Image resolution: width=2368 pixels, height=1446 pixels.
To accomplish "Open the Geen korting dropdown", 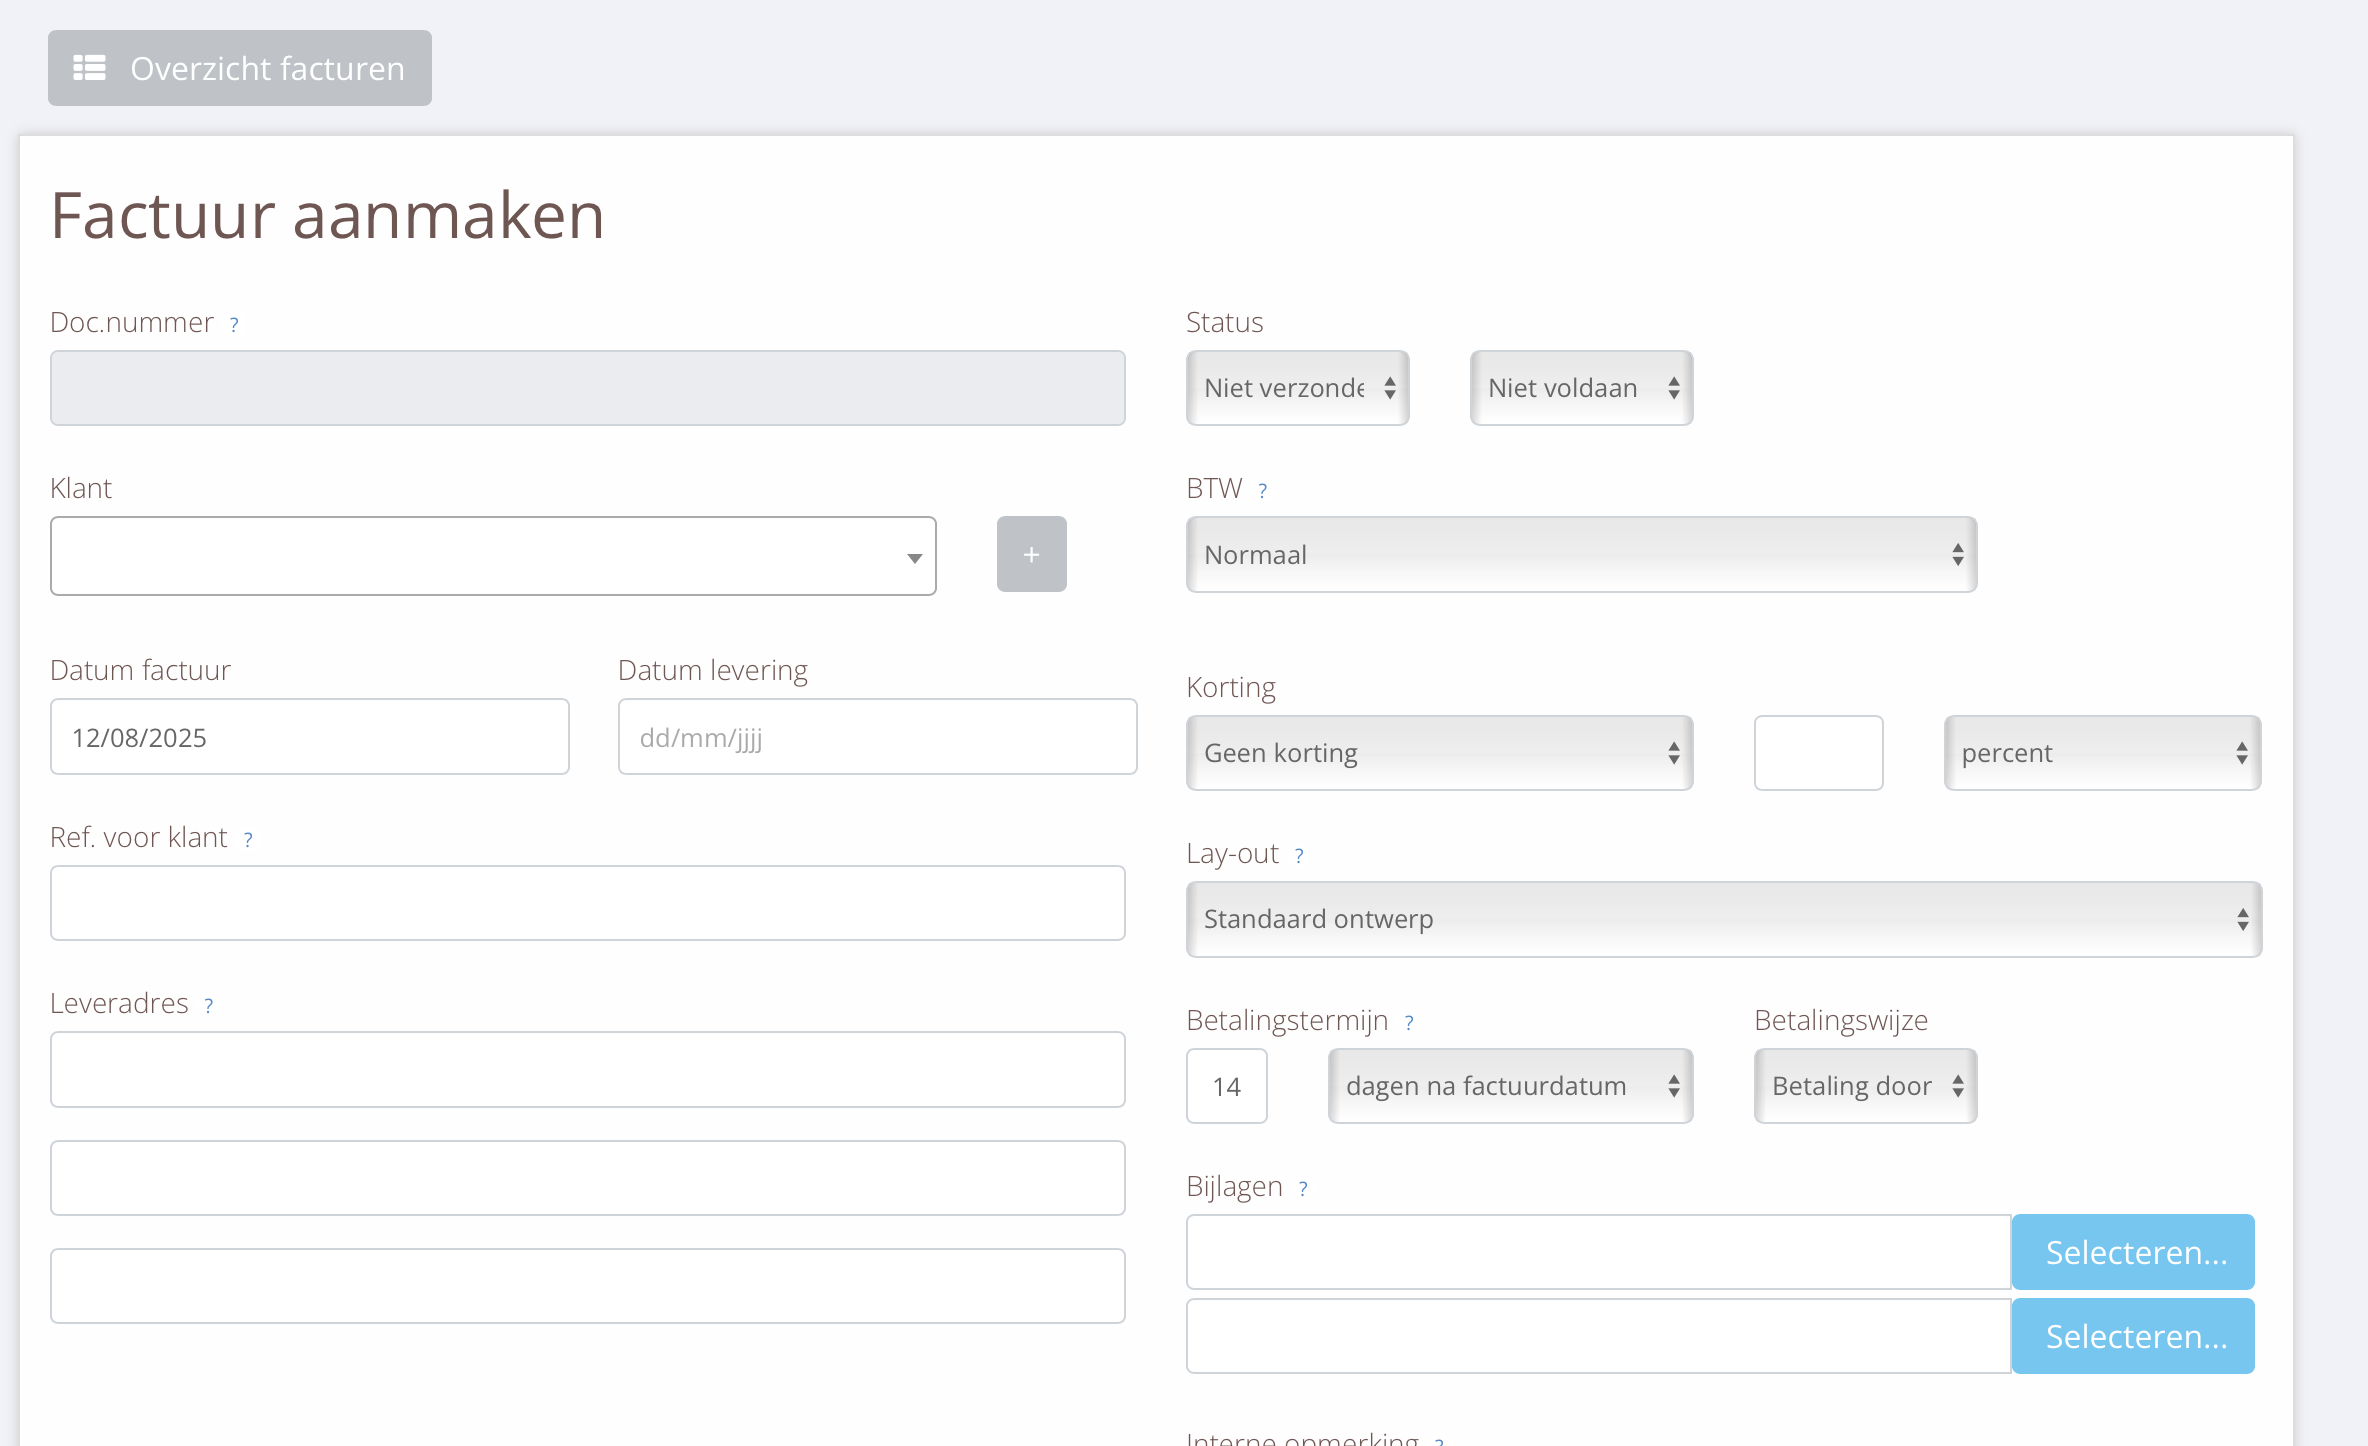I will [1439, 753].
